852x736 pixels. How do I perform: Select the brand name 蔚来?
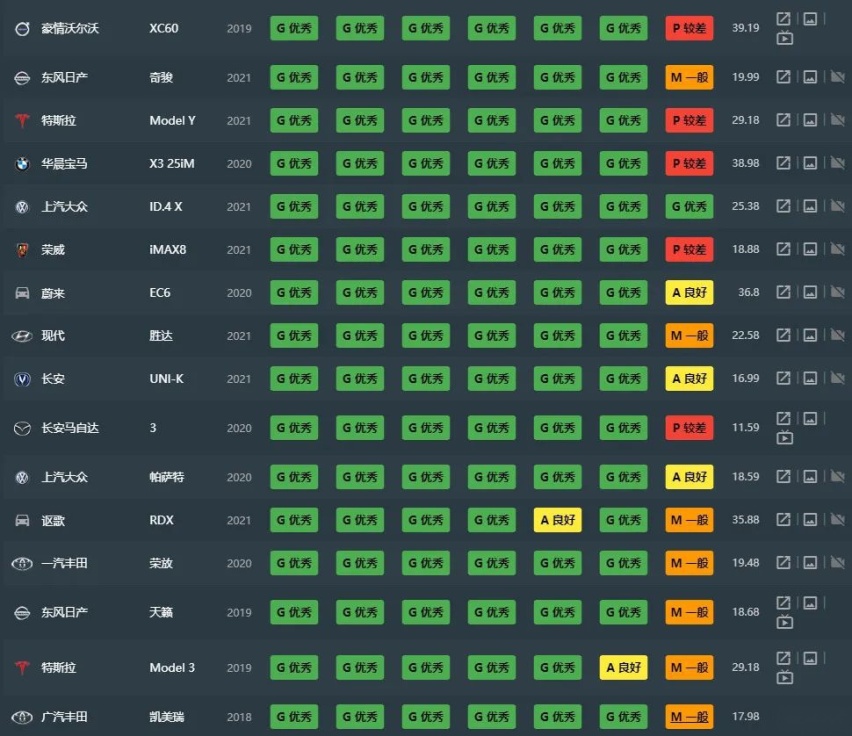tap(53, 293)
